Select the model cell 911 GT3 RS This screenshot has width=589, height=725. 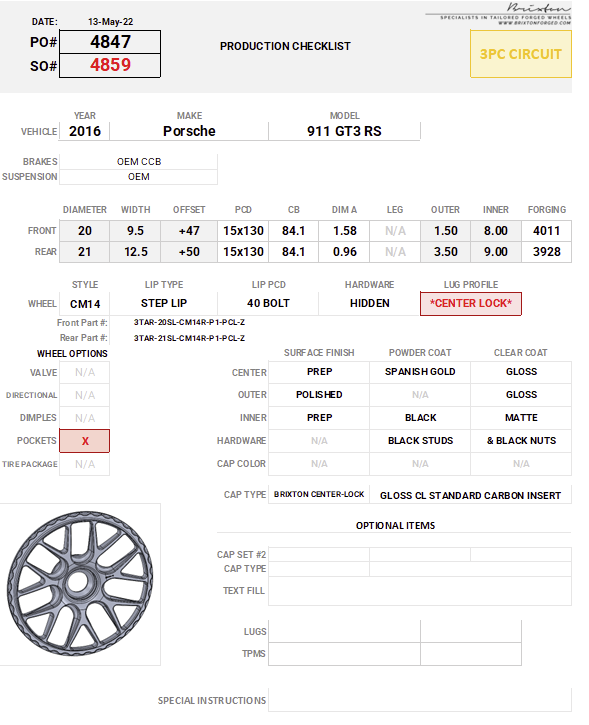coord(344,131)
